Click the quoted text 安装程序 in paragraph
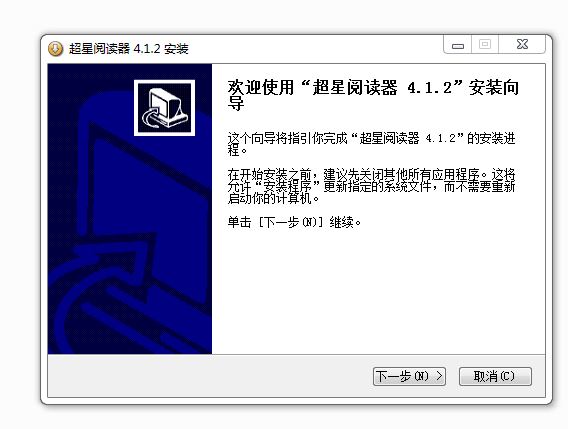 click(x=287, y=187)
